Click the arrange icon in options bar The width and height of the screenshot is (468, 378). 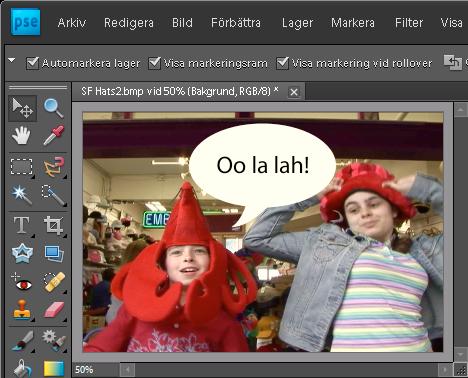click(452, 62)
